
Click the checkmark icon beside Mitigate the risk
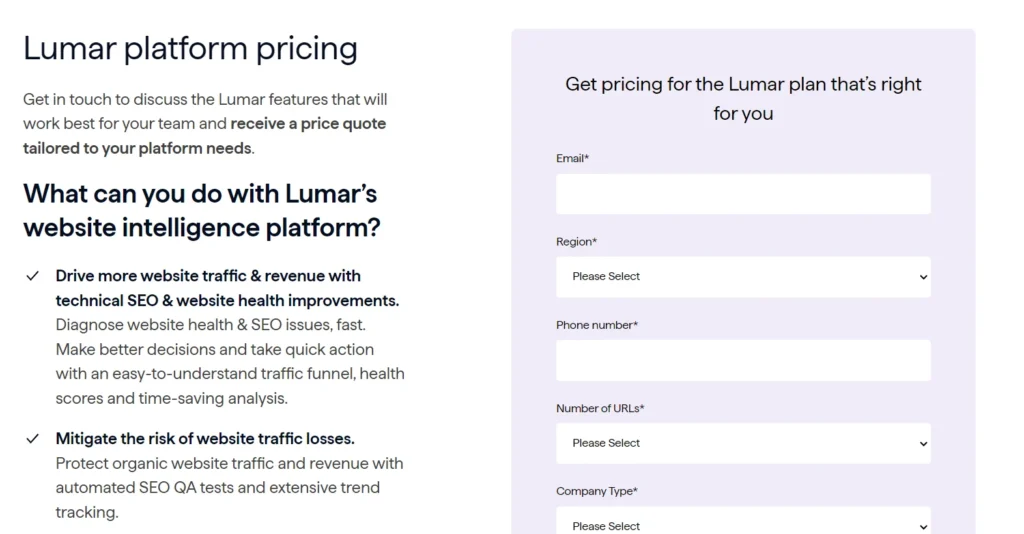(33, 439)
